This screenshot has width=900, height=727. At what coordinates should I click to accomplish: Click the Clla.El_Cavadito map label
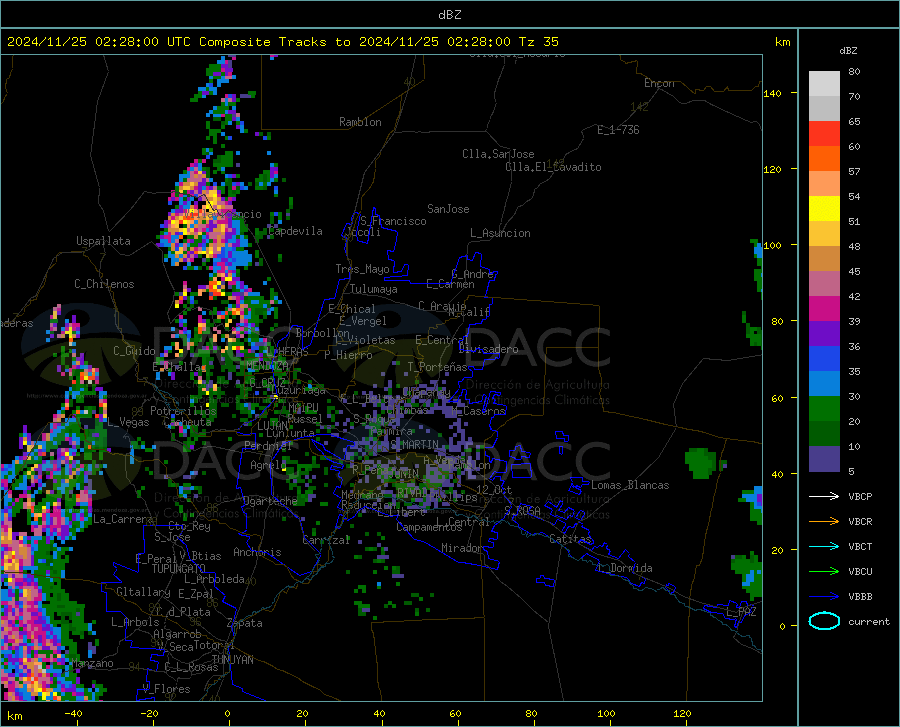pyautogui.click(x=553, y=167)
